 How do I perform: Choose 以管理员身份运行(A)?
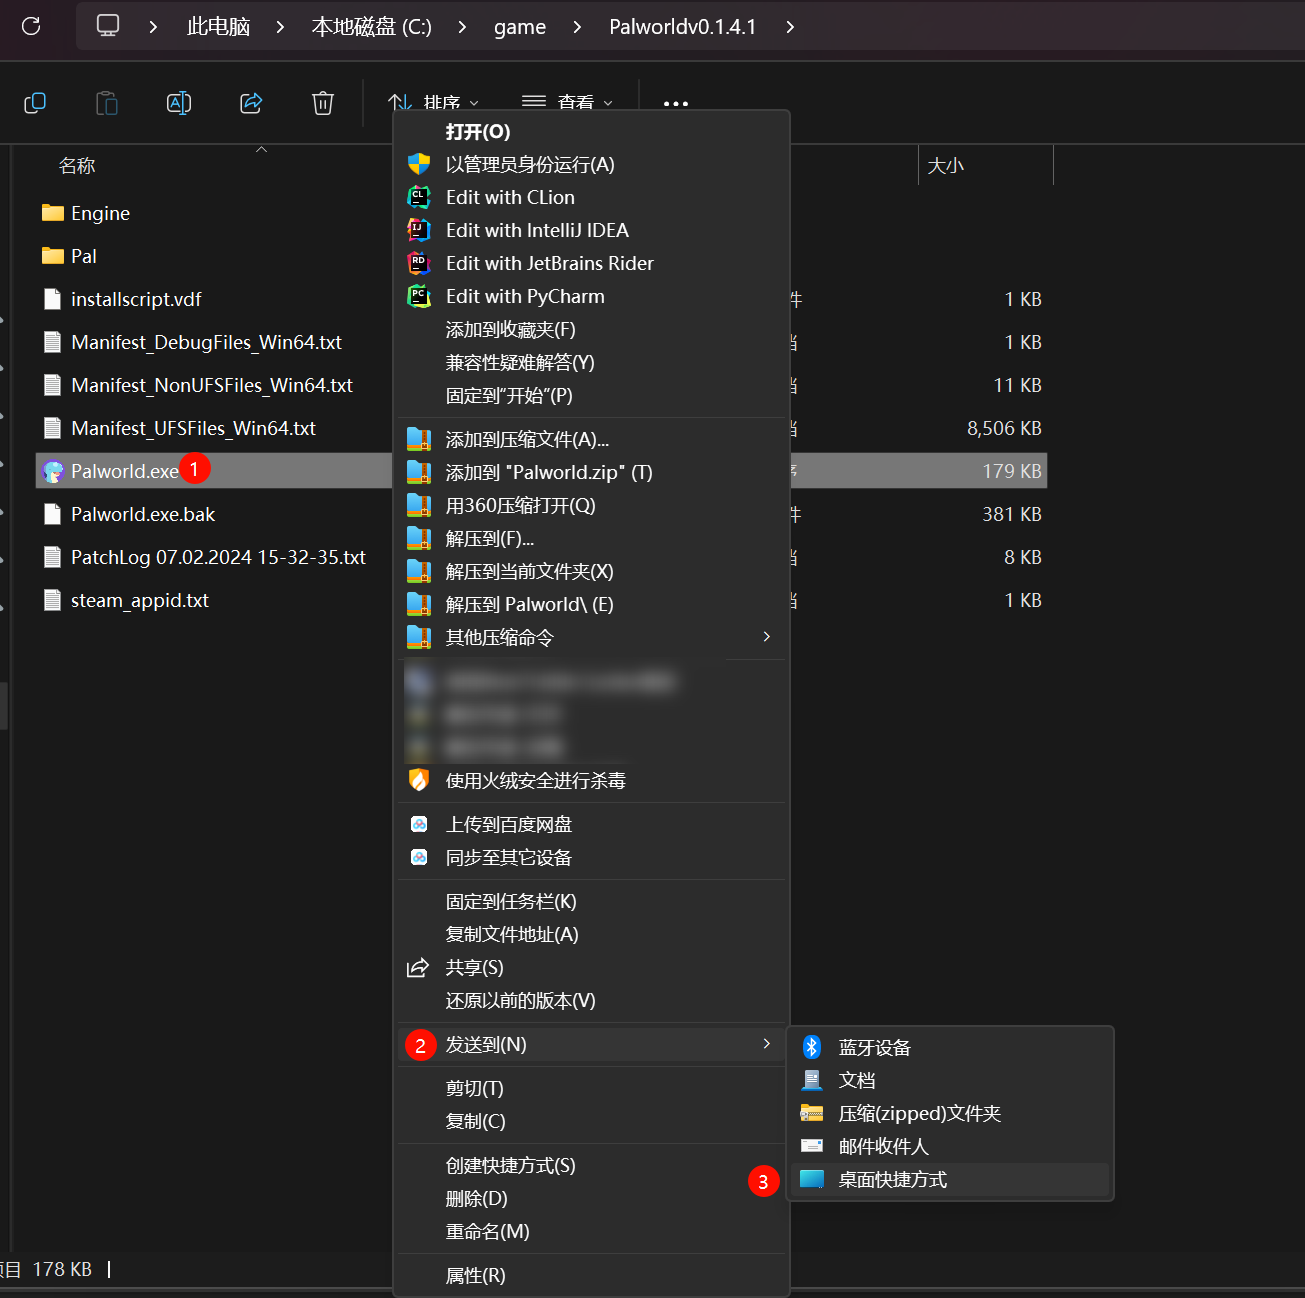pos(590,165)
